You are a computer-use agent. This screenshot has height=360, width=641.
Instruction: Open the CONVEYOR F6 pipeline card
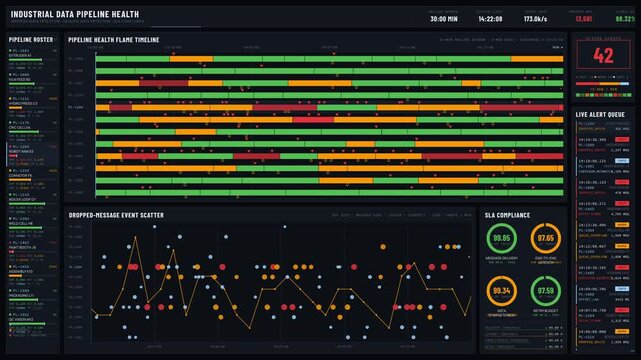tap(32, 180)
